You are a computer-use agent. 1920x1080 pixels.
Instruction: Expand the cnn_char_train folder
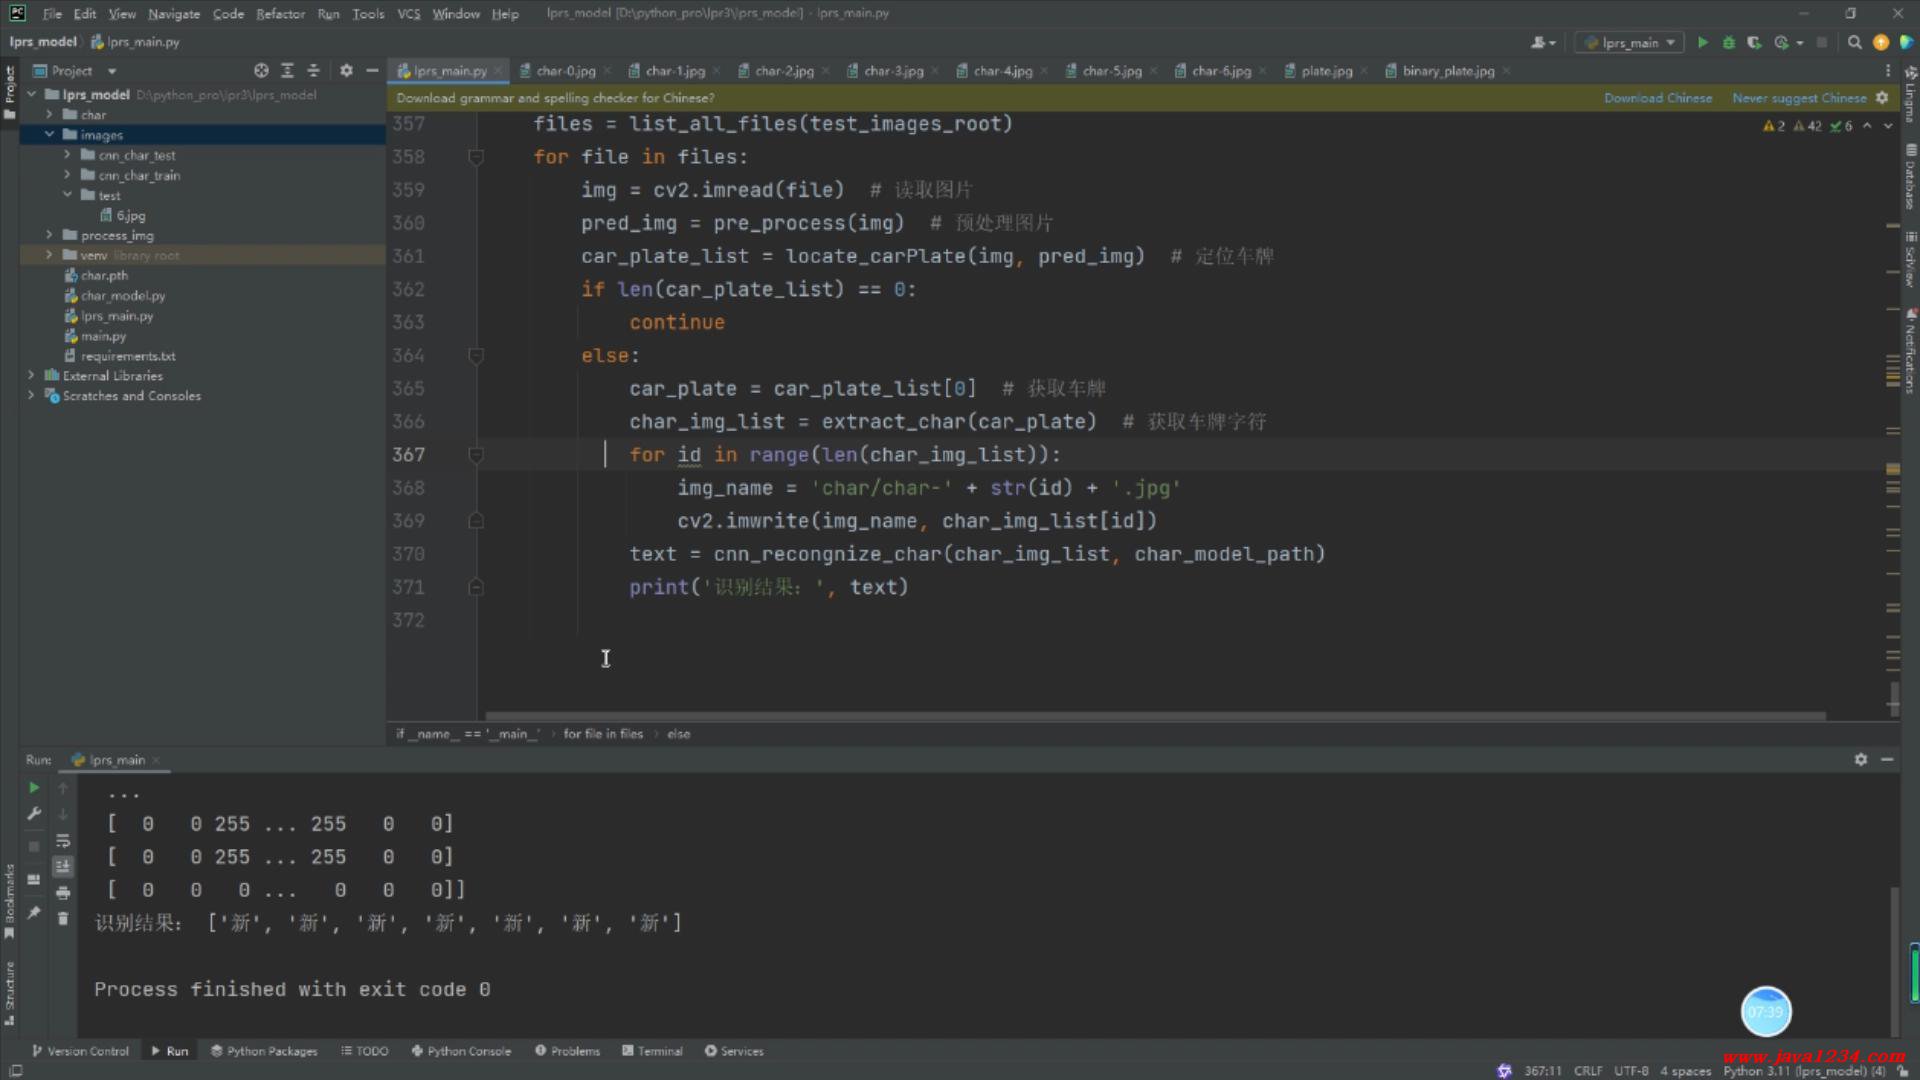coord(67,175)
